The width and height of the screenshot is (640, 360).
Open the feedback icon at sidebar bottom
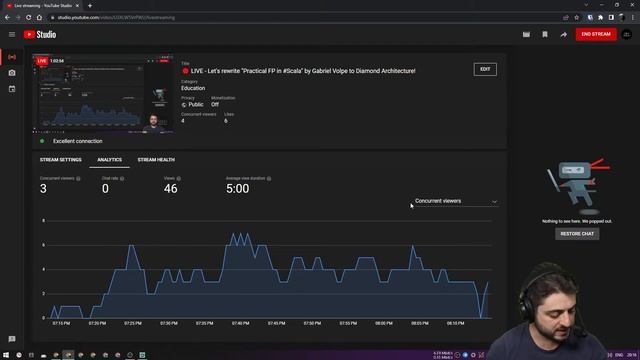click(12, 339)
